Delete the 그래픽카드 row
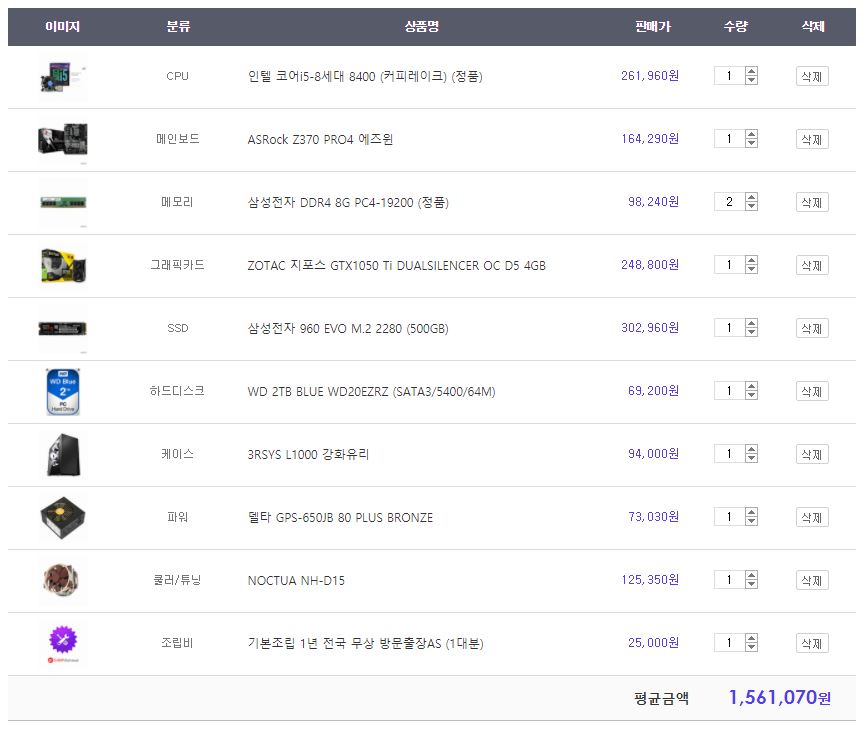 coord(812,265)
